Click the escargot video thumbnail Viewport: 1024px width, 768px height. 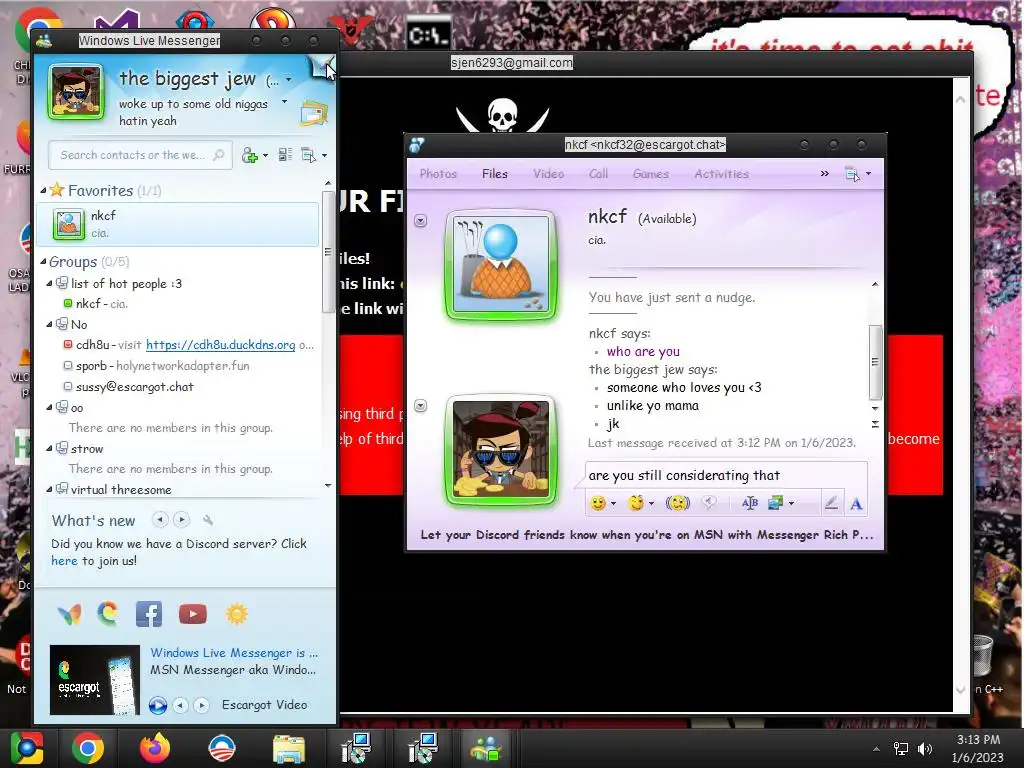click(x=95, y=680)
